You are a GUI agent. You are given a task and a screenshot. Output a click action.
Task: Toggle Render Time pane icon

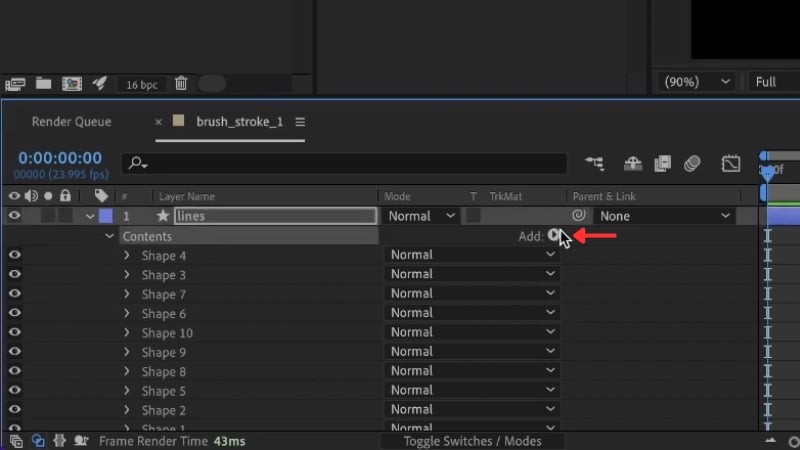(x=81, y=440)
